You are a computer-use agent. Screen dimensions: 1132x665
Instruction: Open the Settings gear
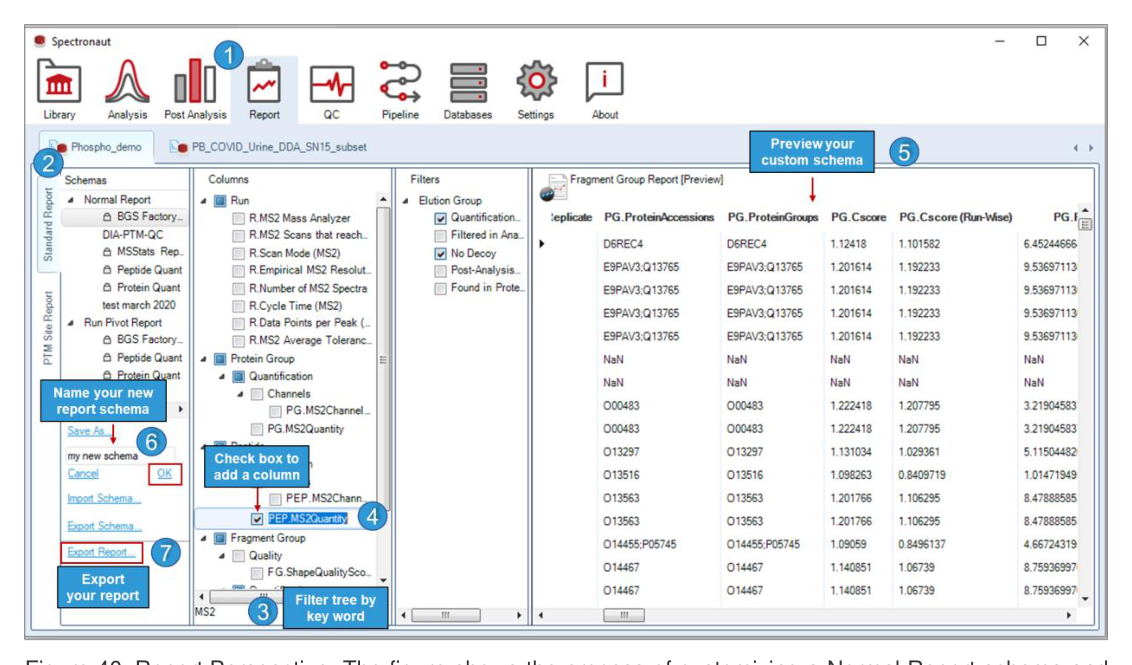pyautogui.click(x=536, y=89)
